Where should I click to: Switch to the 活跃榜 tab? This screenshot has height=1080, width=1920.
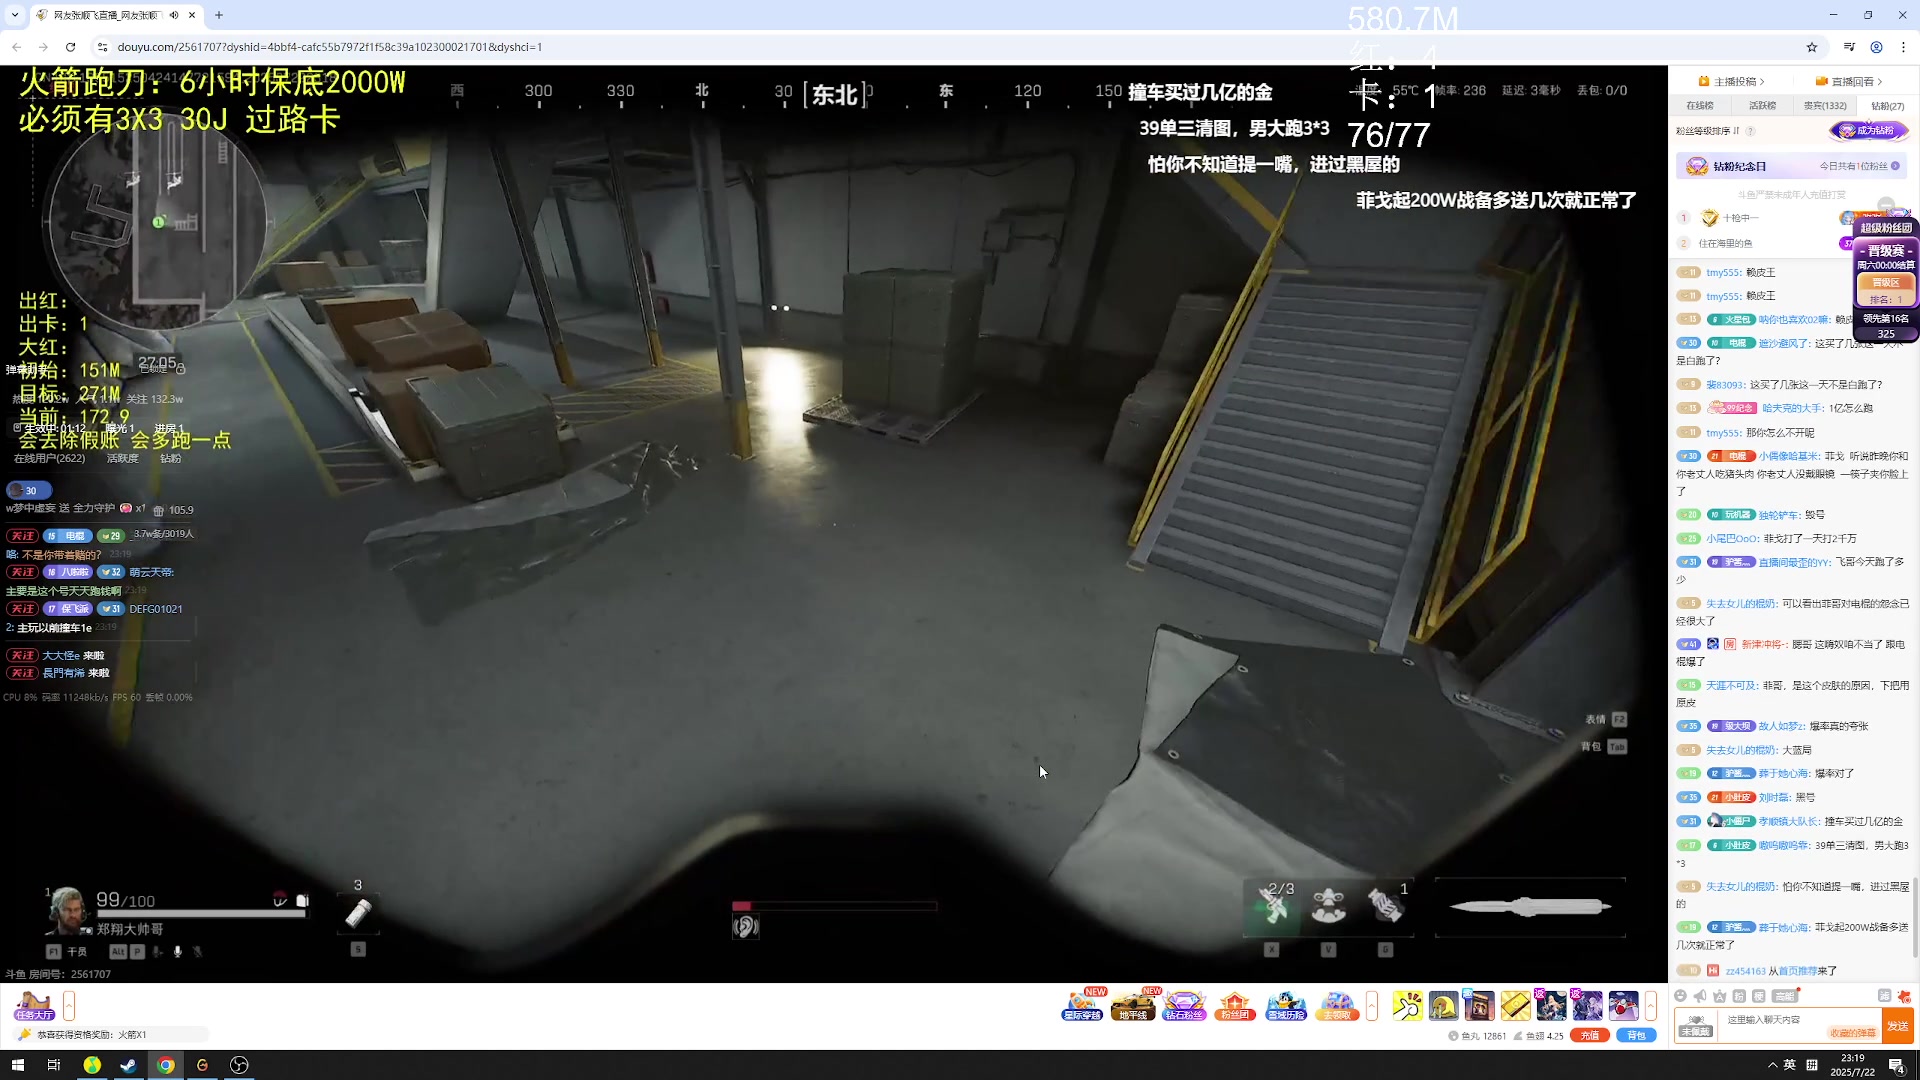1762,106
